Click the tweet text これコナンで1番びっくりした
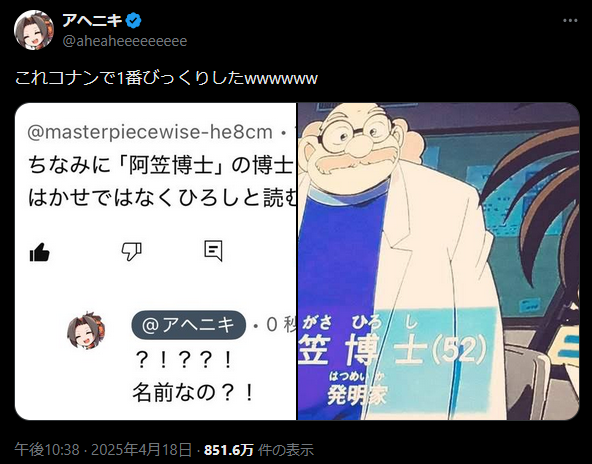 [x=130, y=79]
